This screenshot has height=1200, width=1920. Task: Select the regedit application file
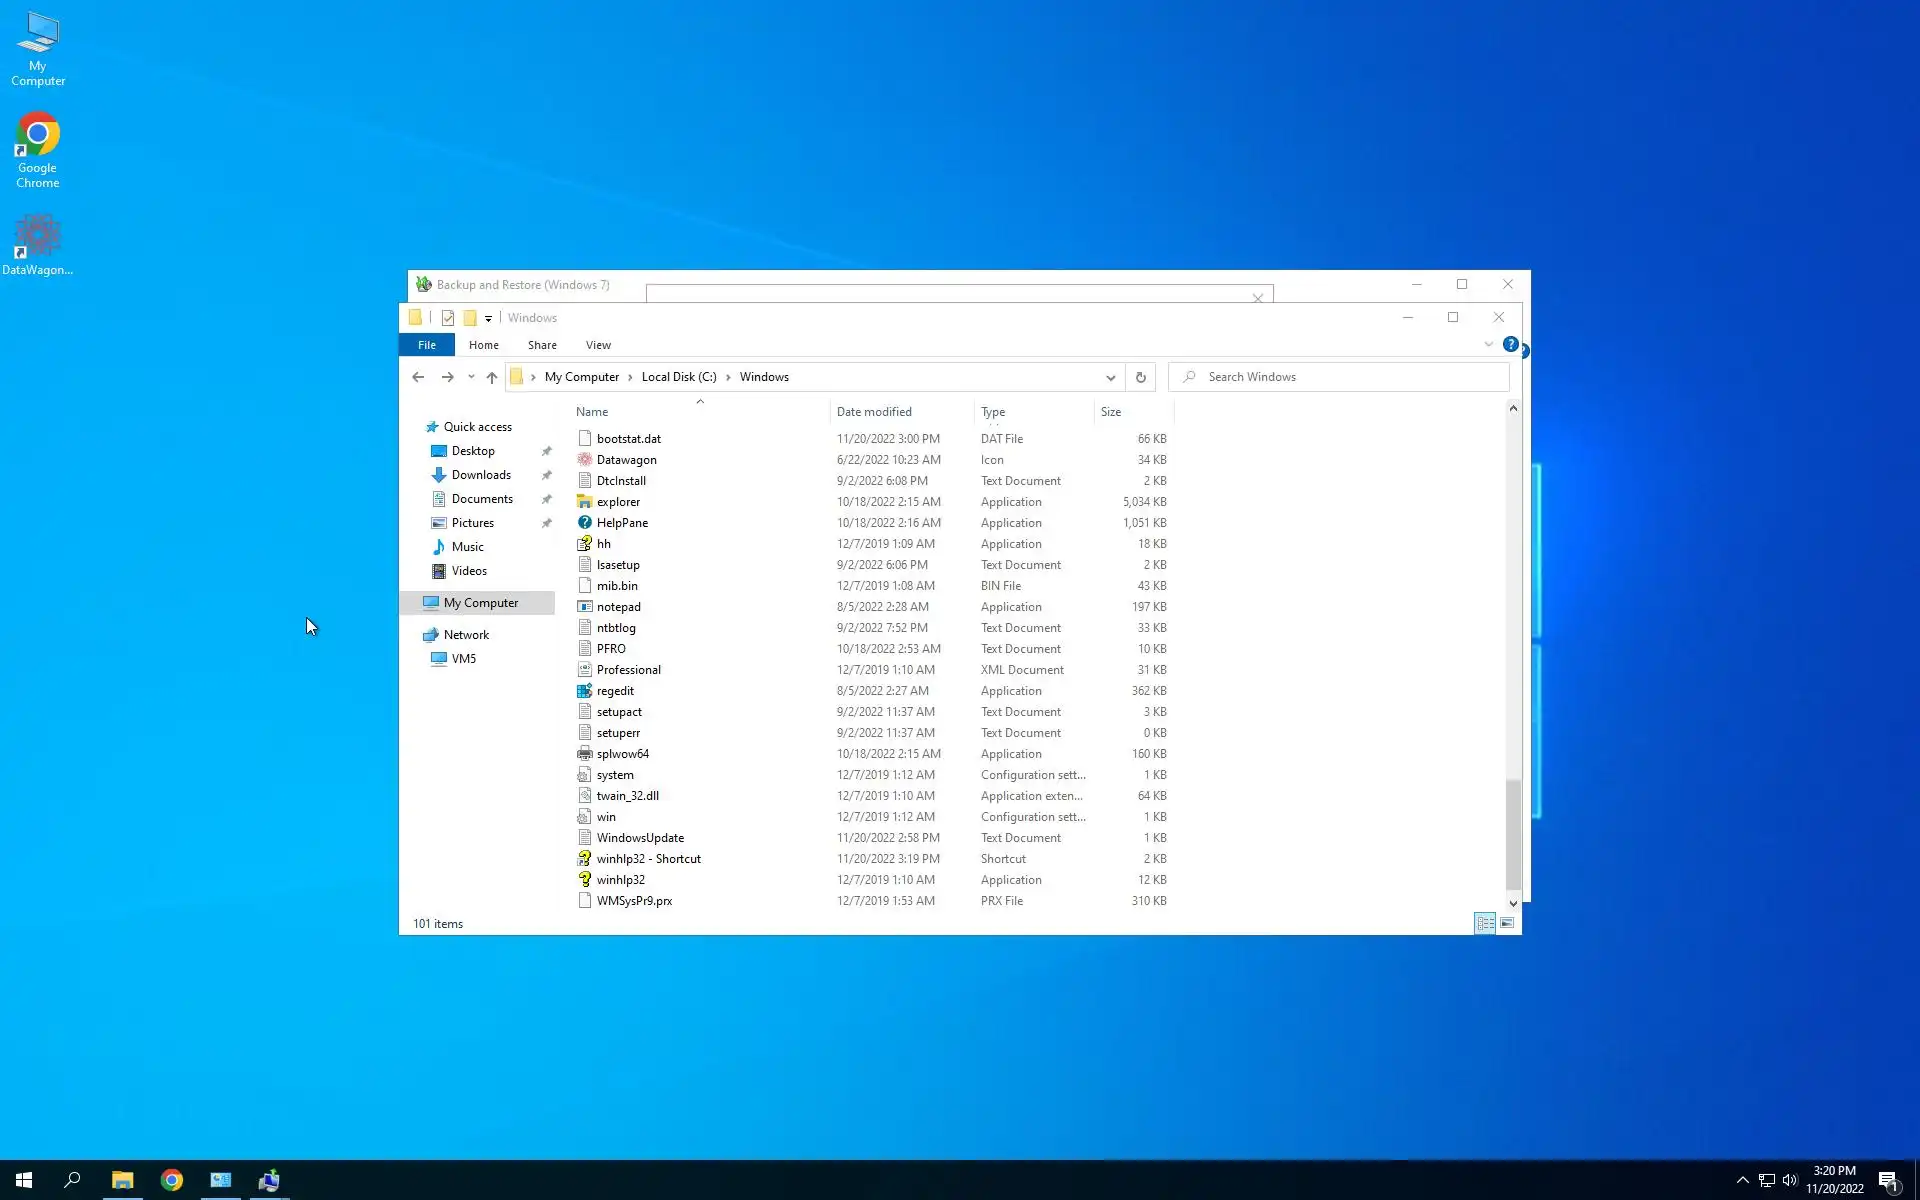[x=615, y=691]
